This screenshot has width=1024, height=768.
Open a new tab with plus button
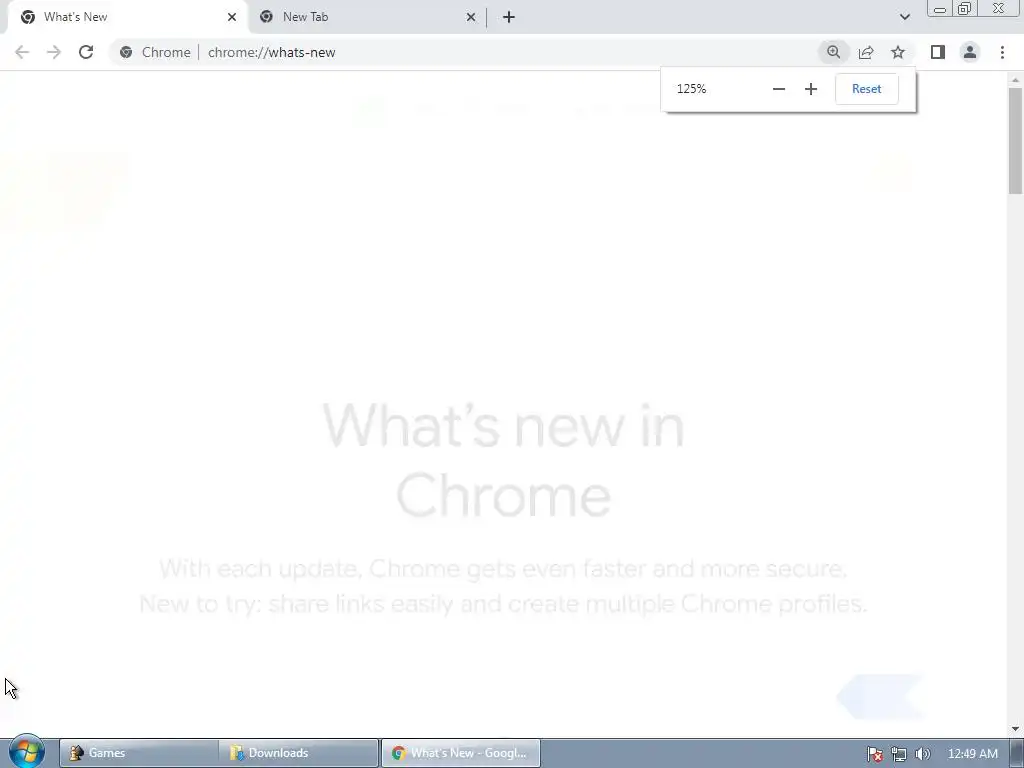pos(509,17)
